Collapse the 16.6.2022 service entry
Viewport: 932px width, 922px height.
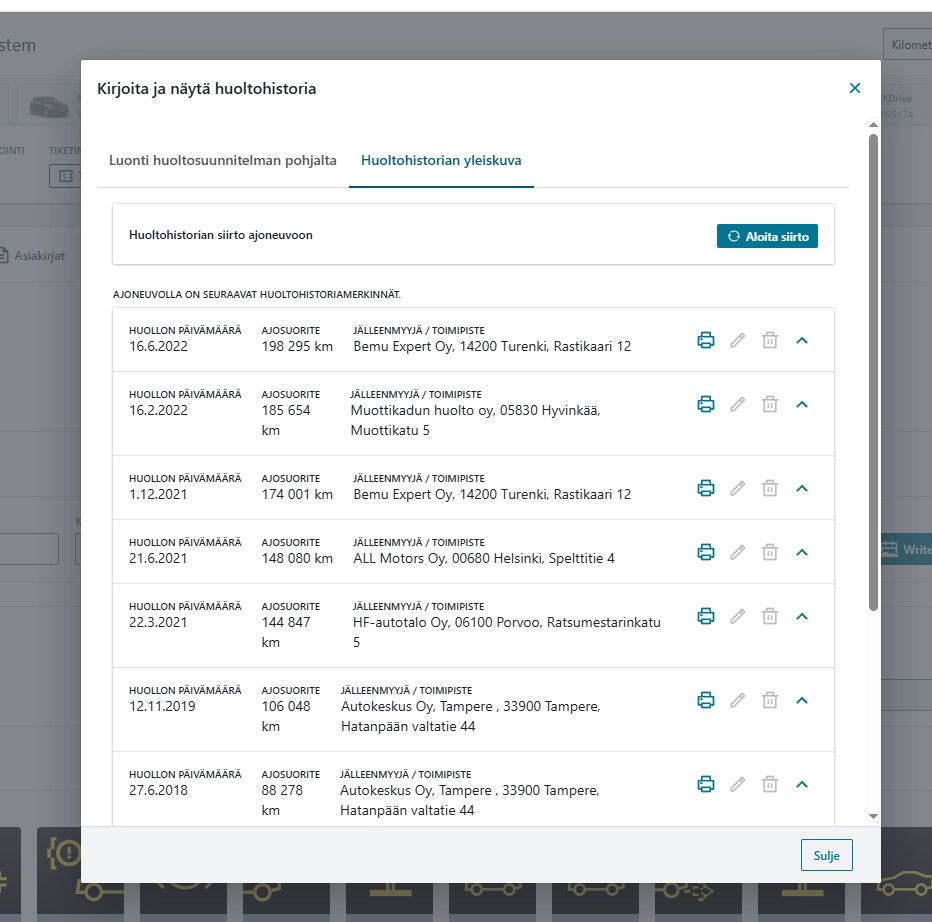(x=802, y=340)
